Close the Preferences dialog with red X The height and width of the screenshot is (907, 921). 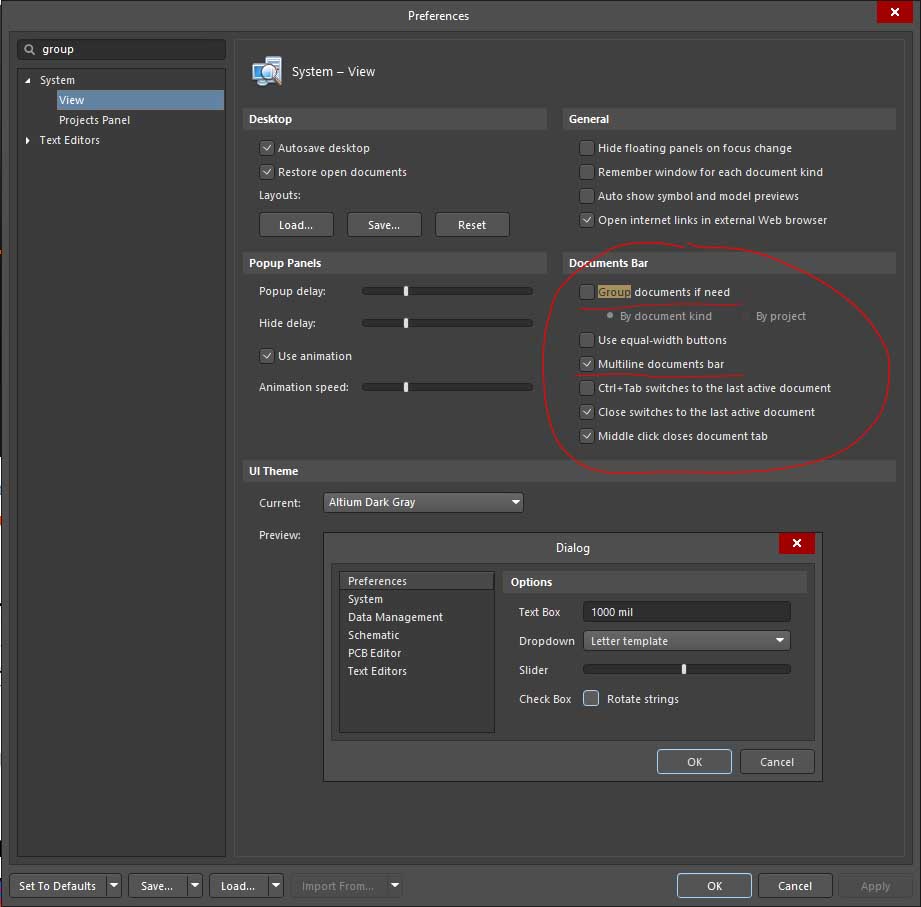click(x=890, y=13)
